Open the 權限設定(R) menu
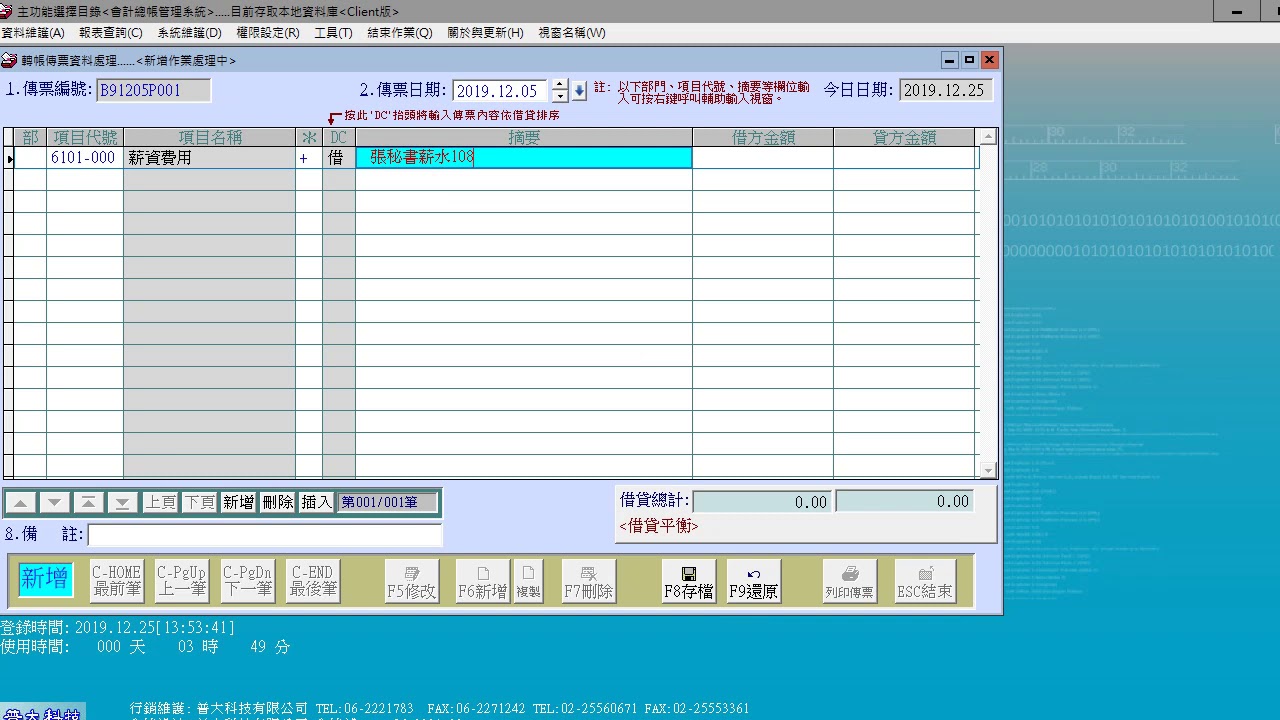The height and width of the screenshot is (720, 1280). click(268, 32)
